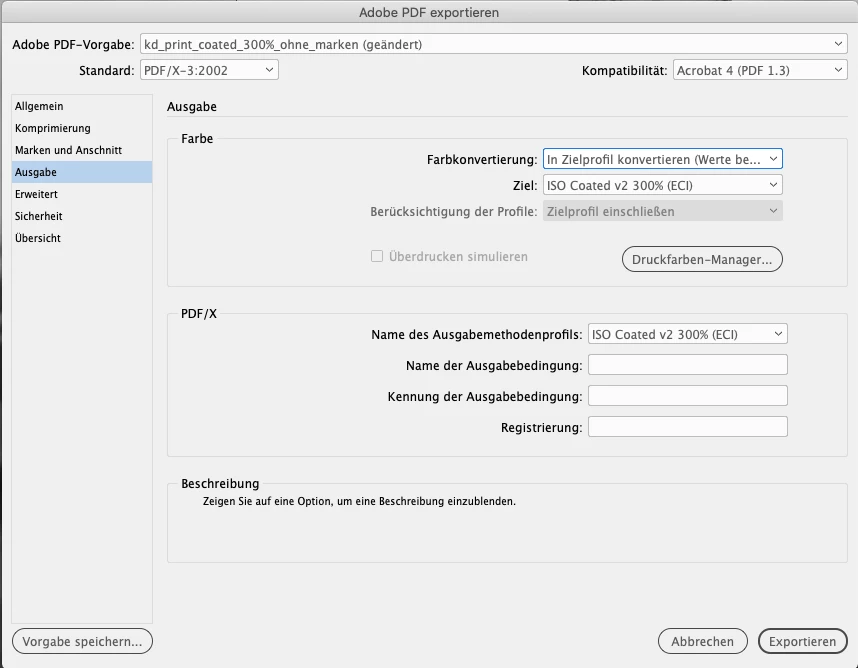Viewport: 858px width, 668px height.
Task: Show the Übersicht section
Action: pos(82,238)
